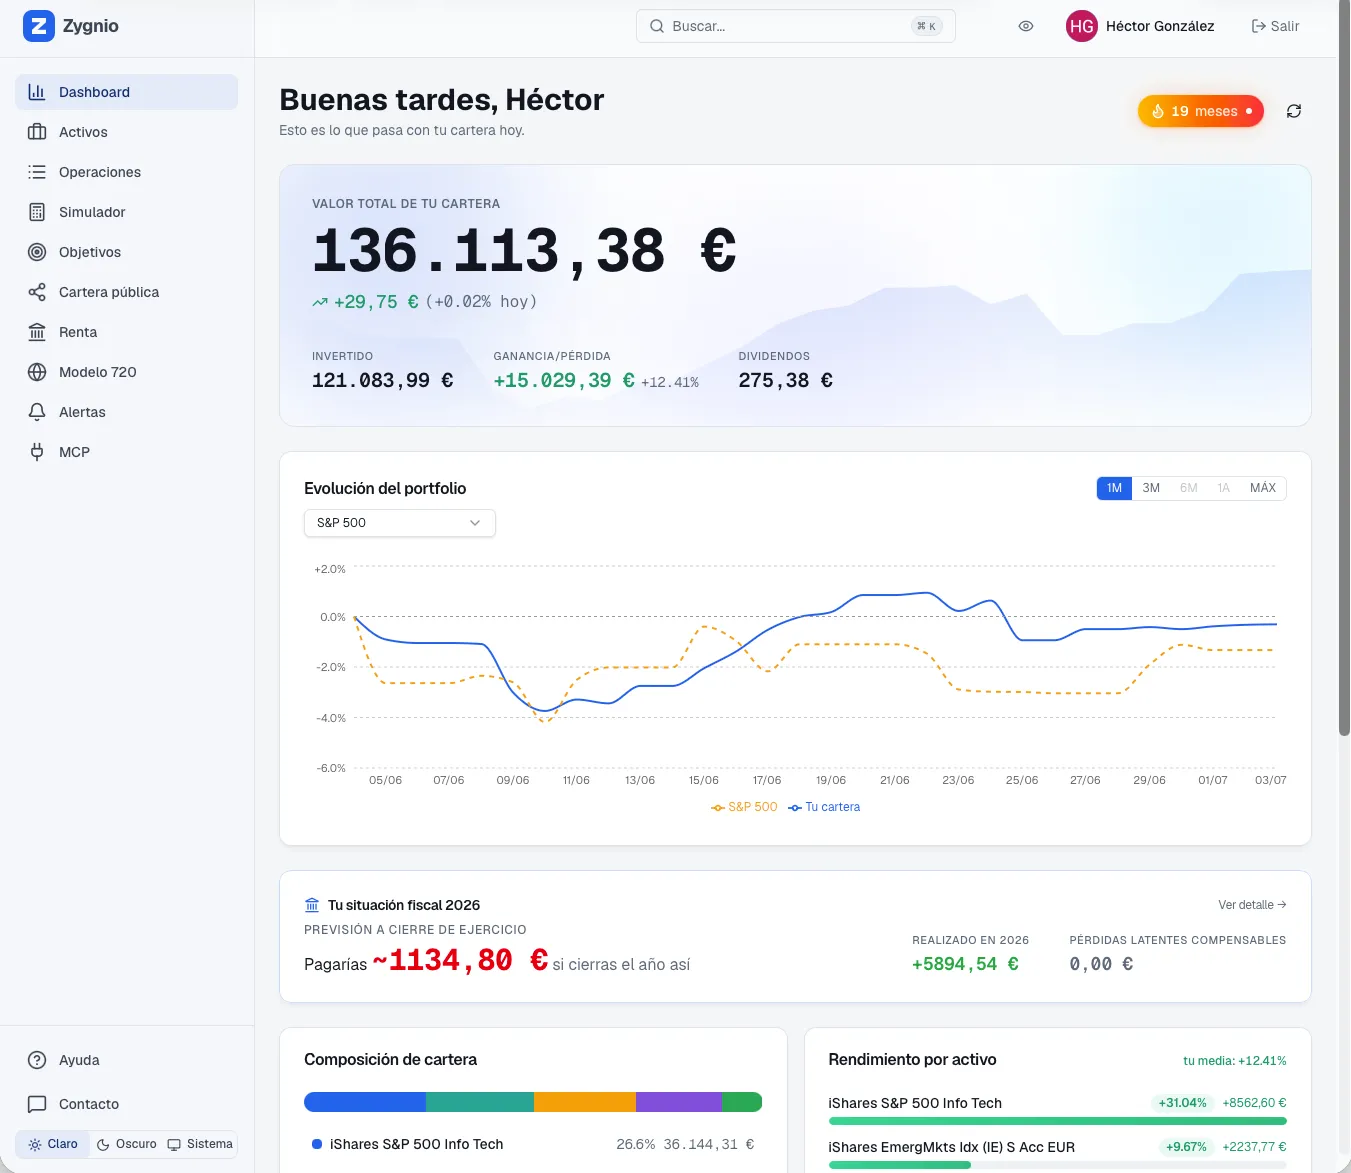Click the Renta bank building icon
The height and width of the screenshot is (1173, 1351).
pyautogui.click(x=37, y=332)
